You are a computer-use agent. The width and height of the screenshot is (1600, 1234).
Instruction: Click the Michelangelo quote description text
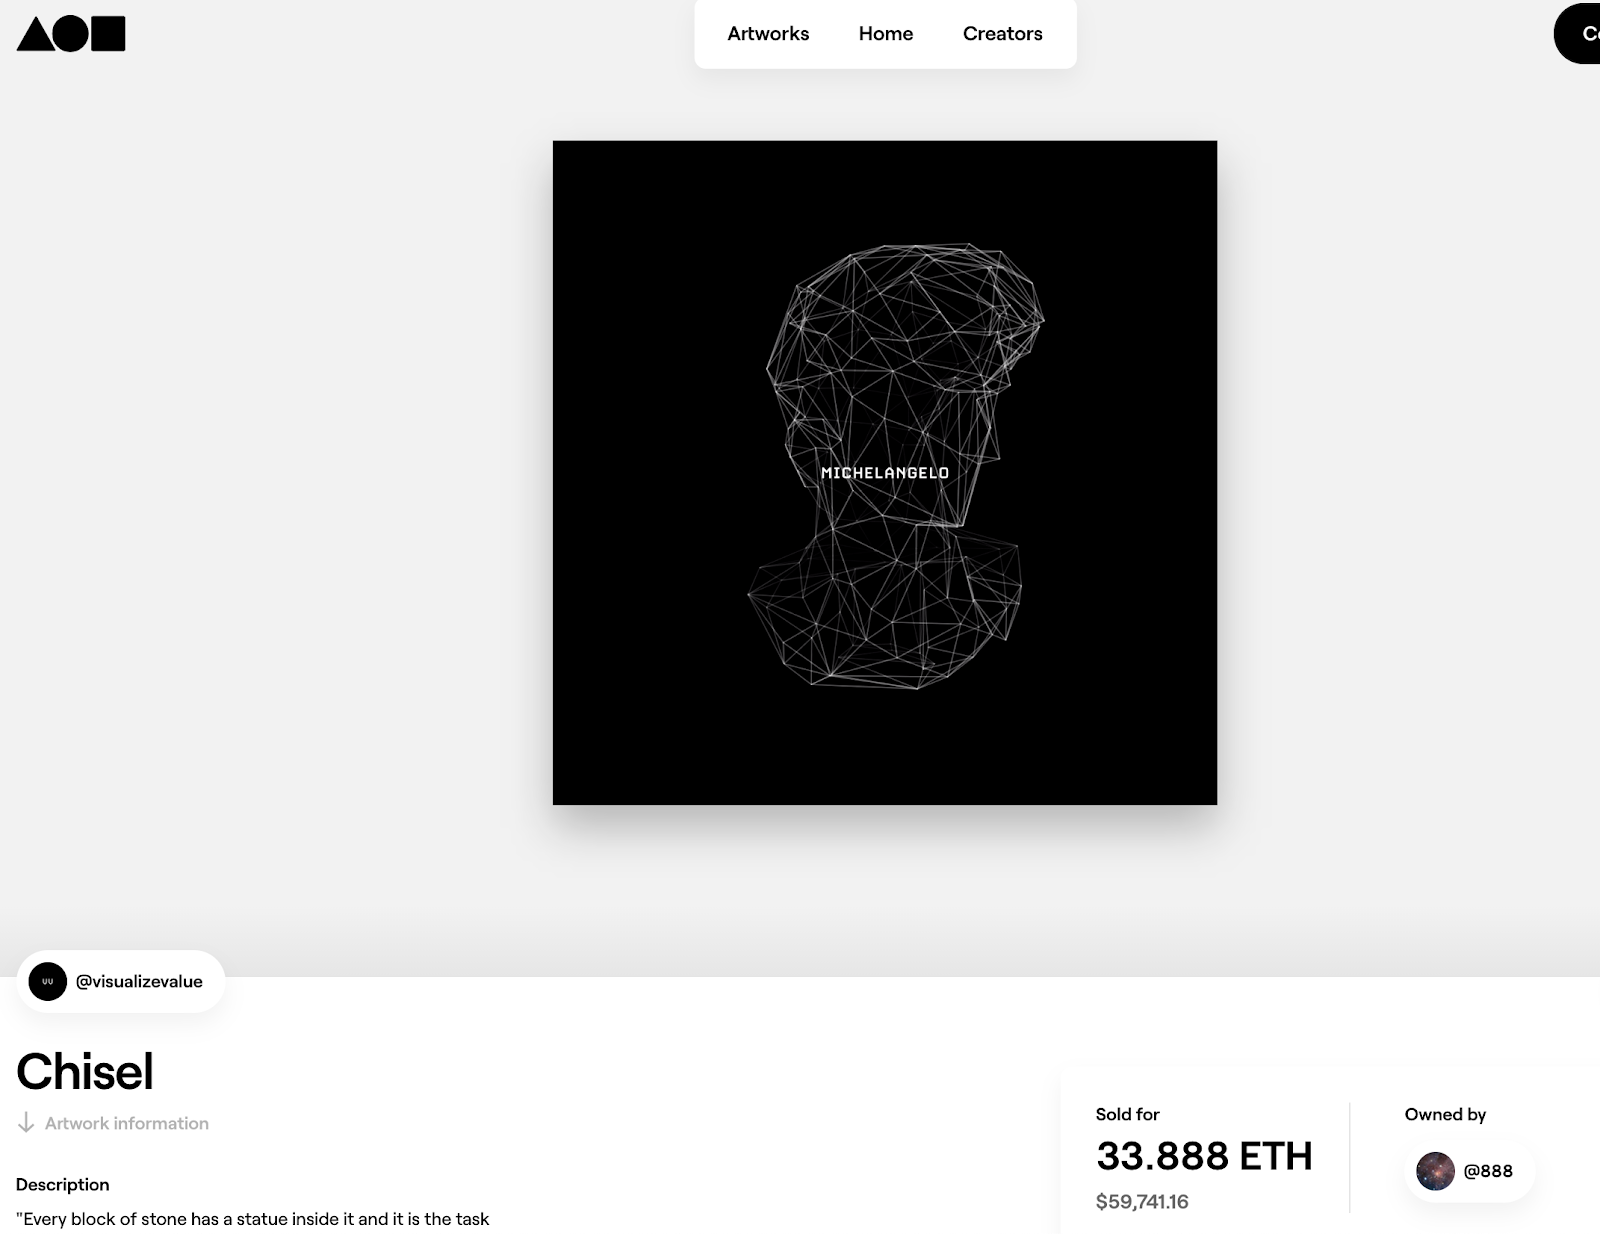coord(253,1220)
